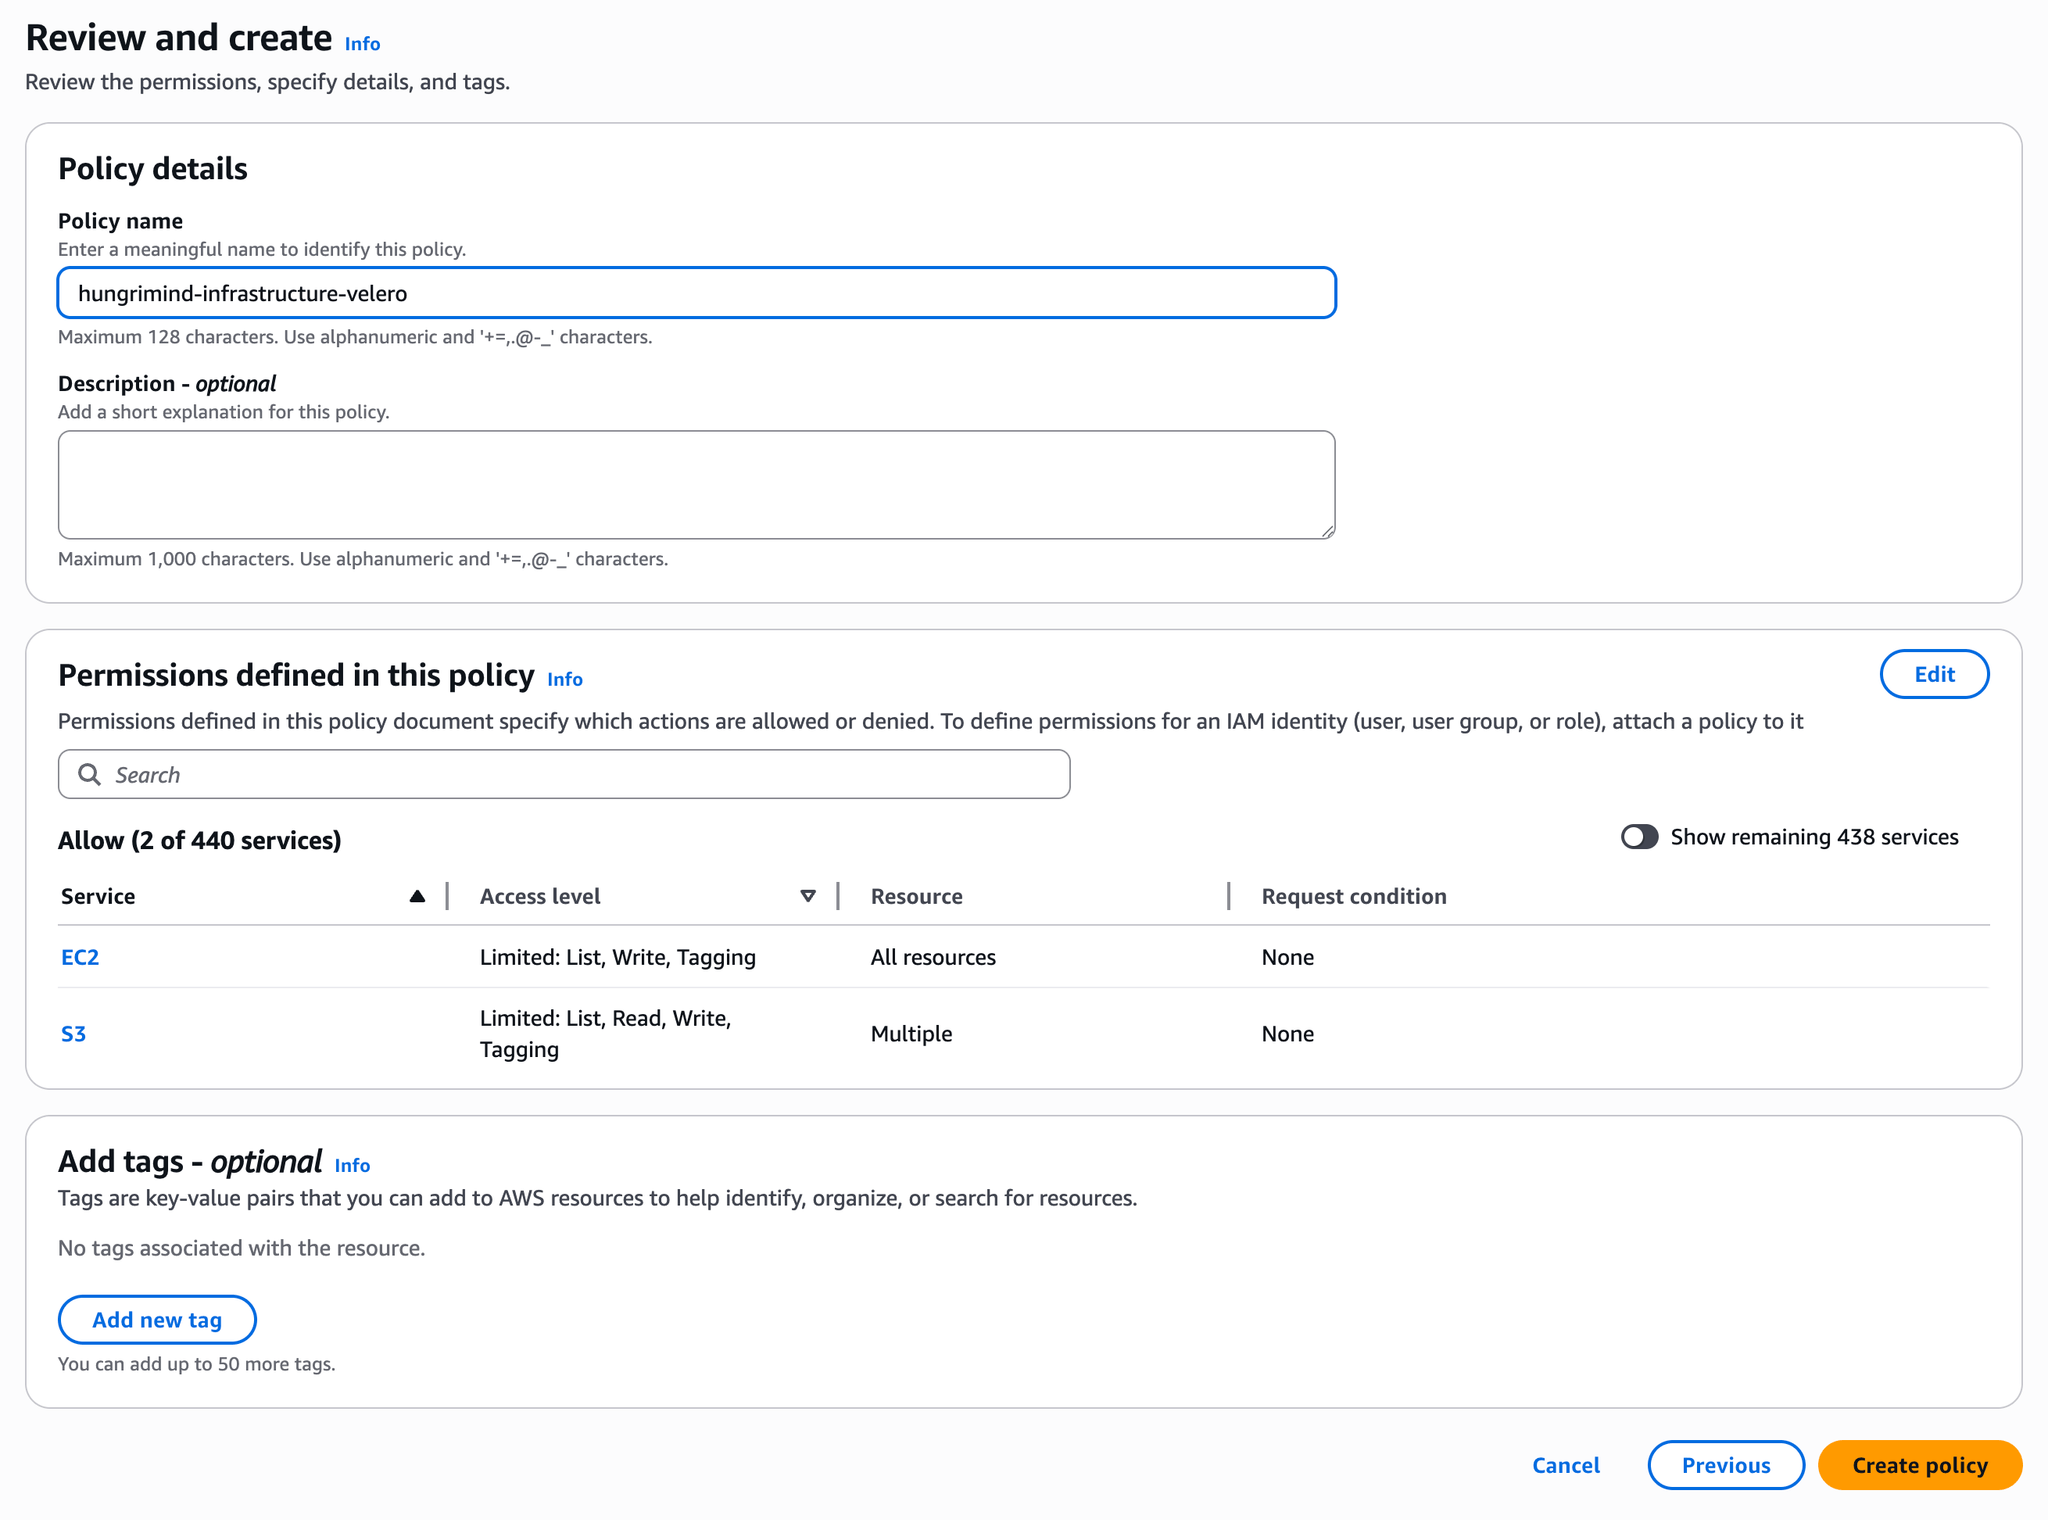Toggle Show remaining 438 services
Viewport: 2048px width, 1520px height.
pyautogui.click(x=1639, y=837)
